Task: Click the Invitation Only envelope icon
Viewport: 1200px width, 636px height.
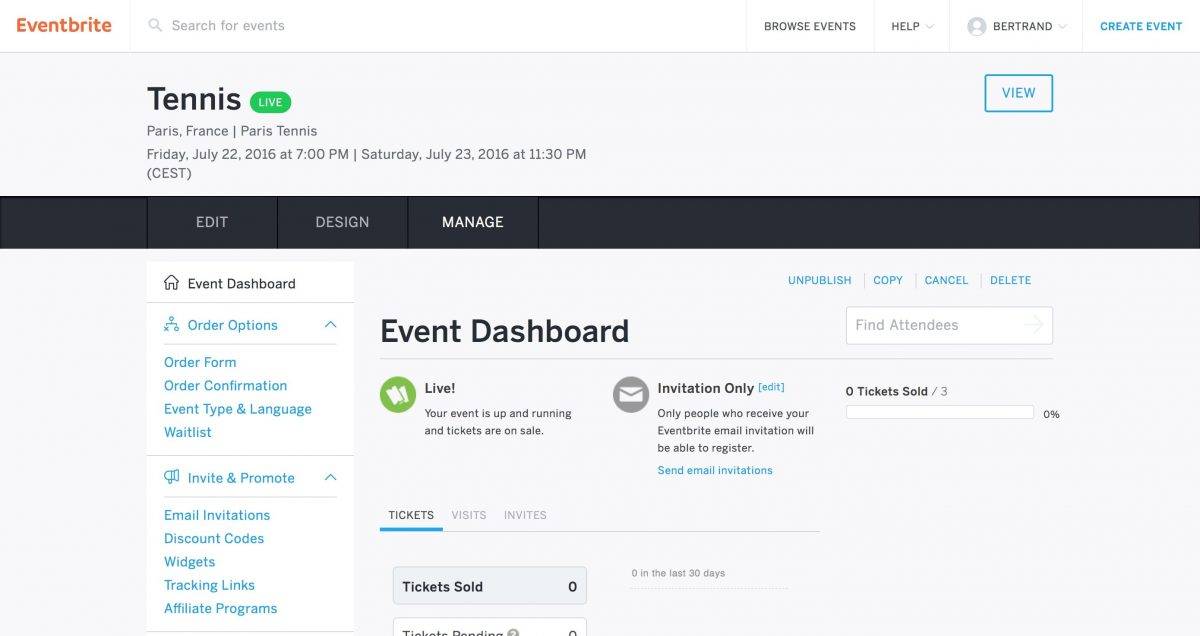Action: (631, 395)
